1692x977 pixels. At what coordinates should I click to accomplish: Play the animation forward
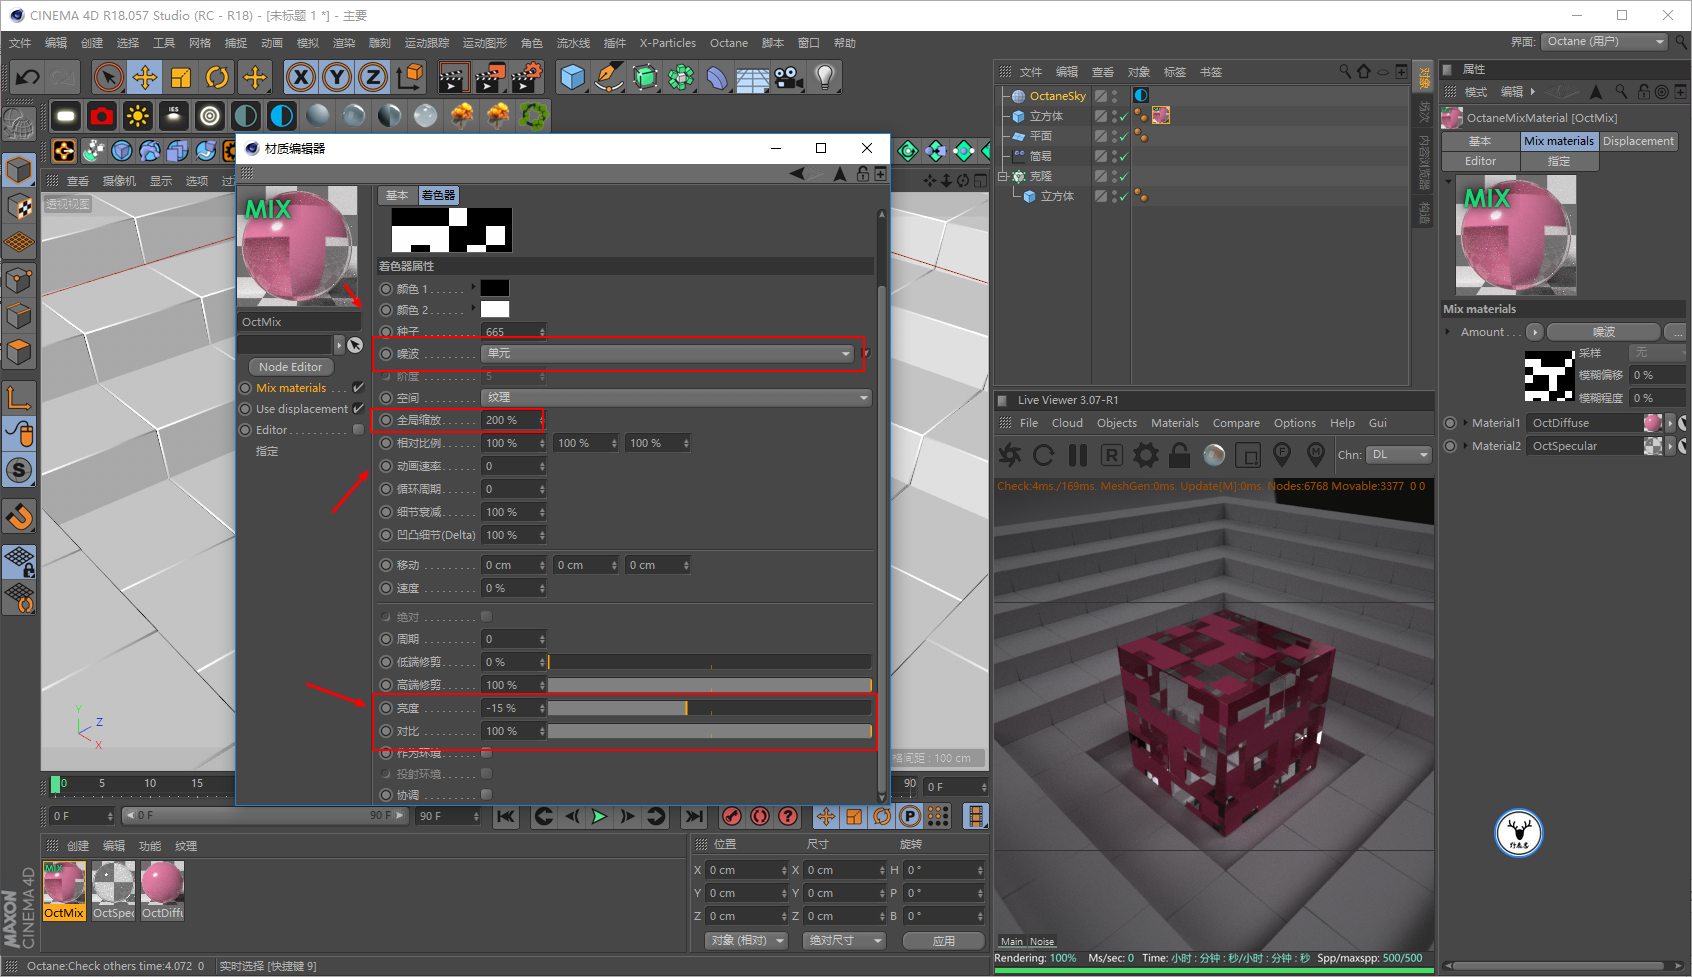click(599, 816)
